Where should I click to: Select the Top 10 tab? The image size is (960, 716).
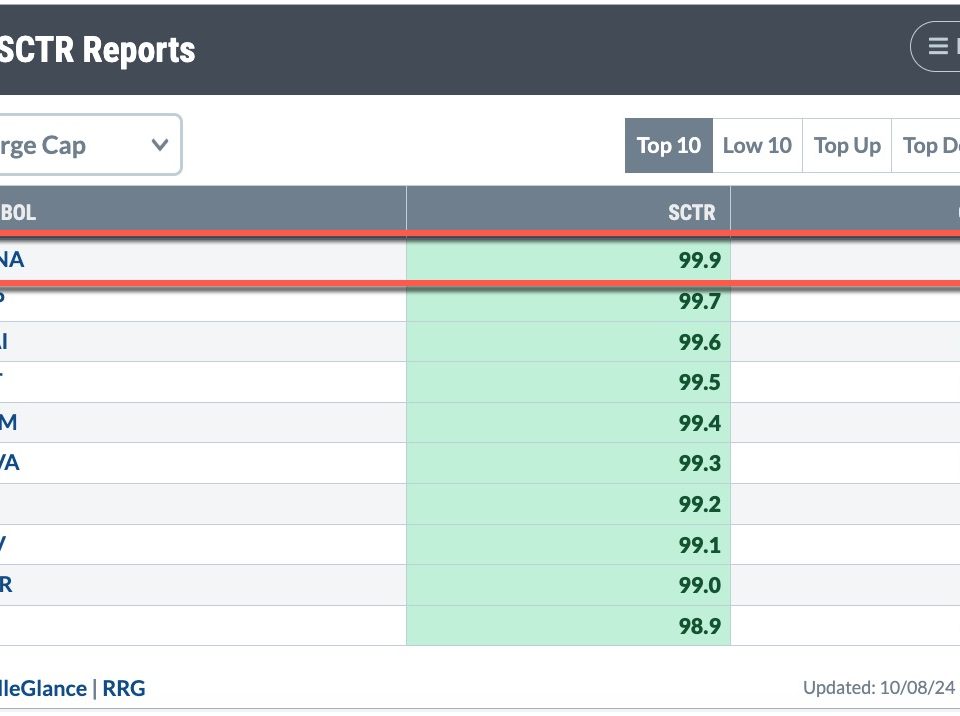(668, 146)
